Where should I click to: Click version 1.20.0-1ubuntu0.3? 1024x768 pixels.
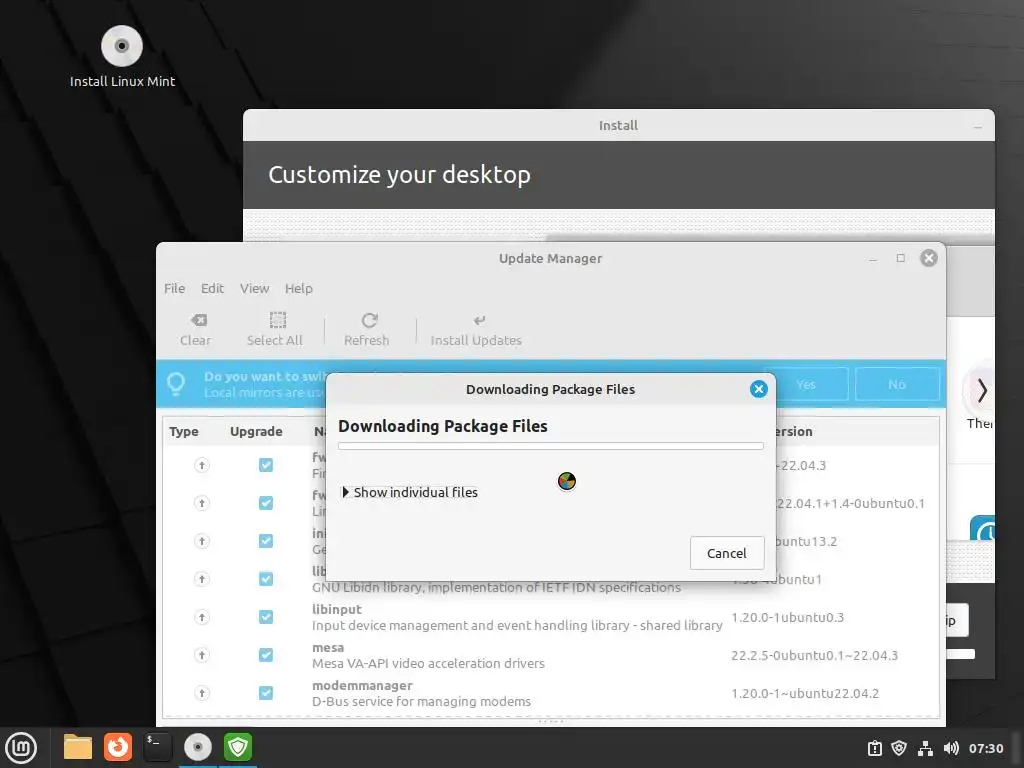coord(788,617)
